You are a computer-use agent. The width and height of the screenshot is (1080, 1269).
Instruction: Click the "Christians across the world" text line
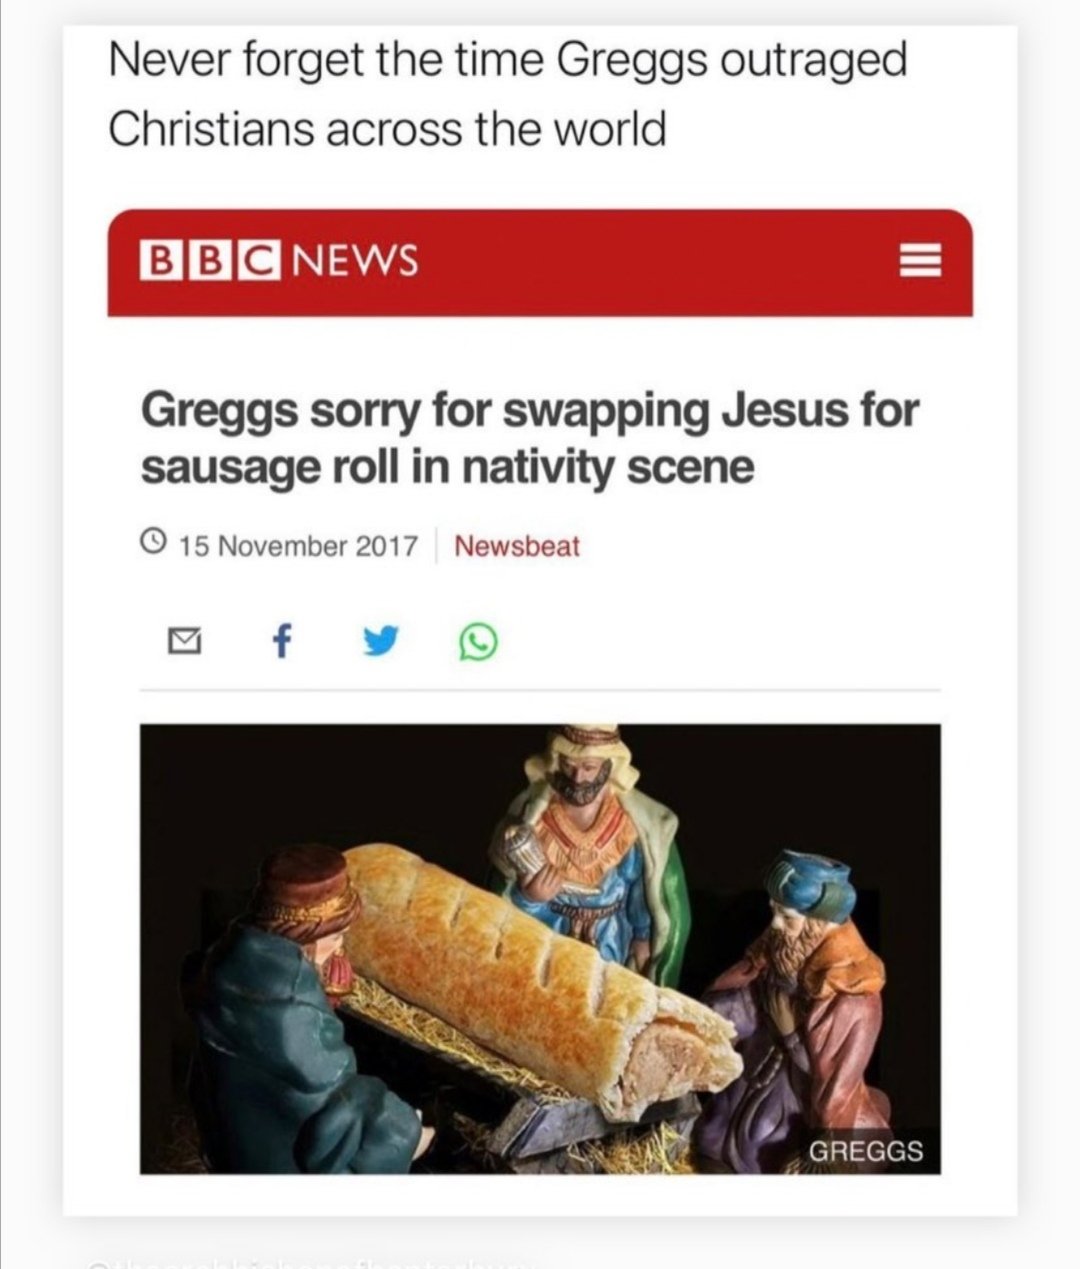(387, 128)
